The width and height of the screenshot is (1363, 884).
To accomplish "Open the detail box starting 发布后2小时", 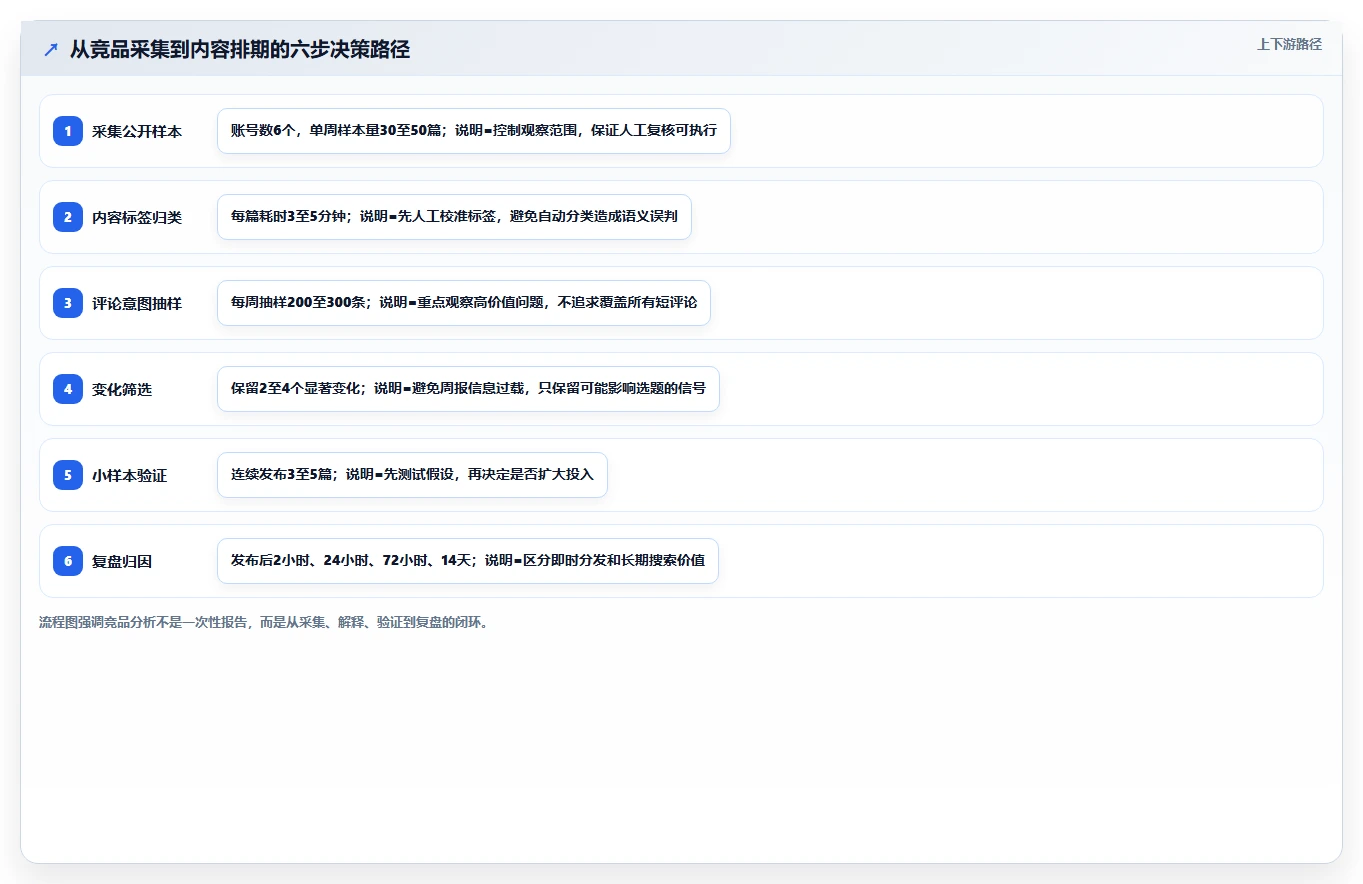I will (468, 561).
